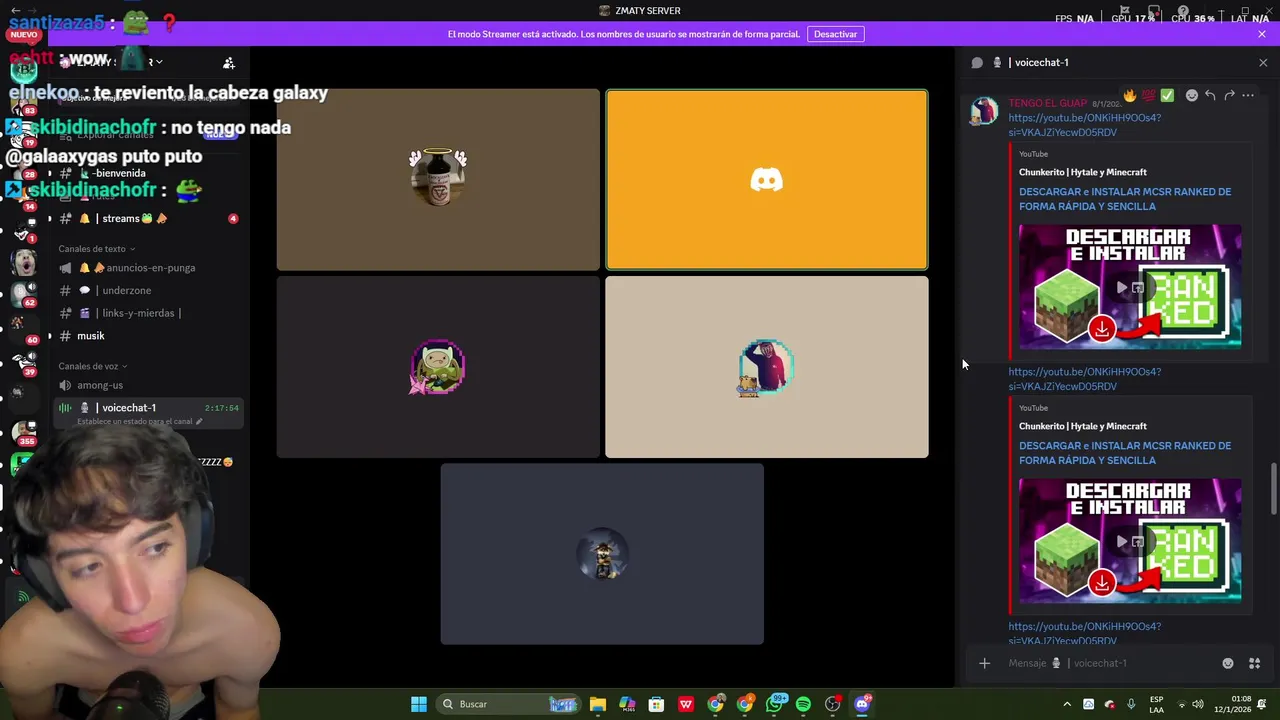
Task: Open the musik text channel
Action: pyautogui.click(x=147, y=336)
